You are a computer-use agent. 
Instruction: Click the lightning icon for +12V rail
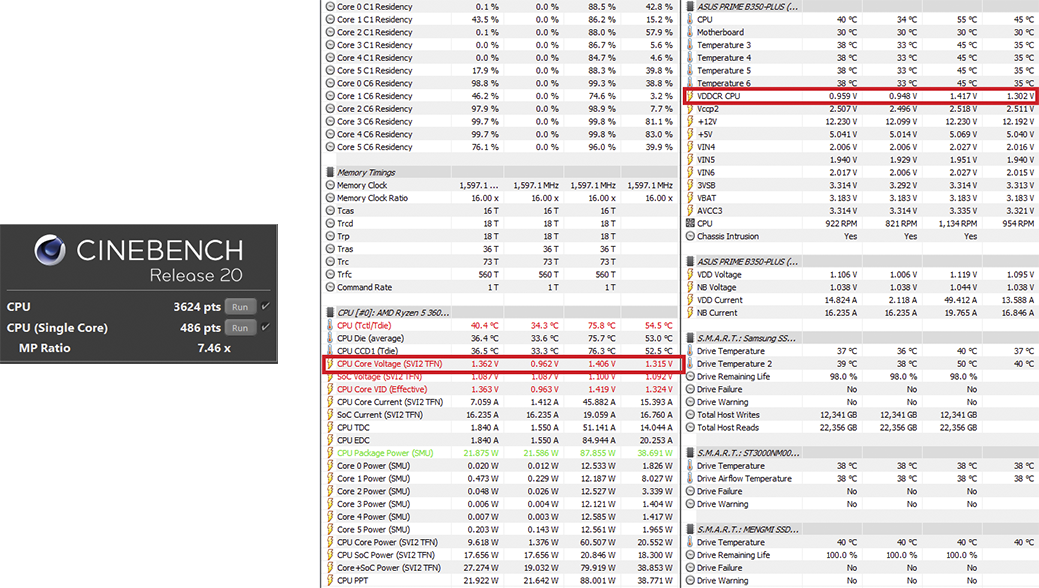[690, 121]
